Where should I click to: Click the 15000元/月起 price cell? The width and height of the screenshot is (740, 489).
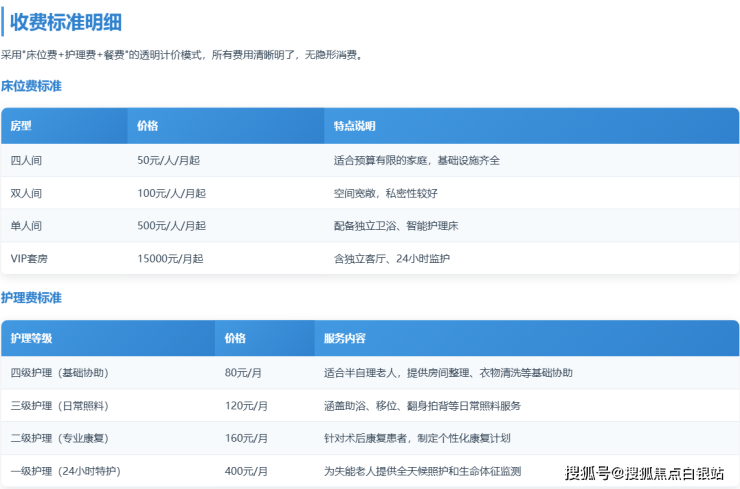tap(170, 259)
